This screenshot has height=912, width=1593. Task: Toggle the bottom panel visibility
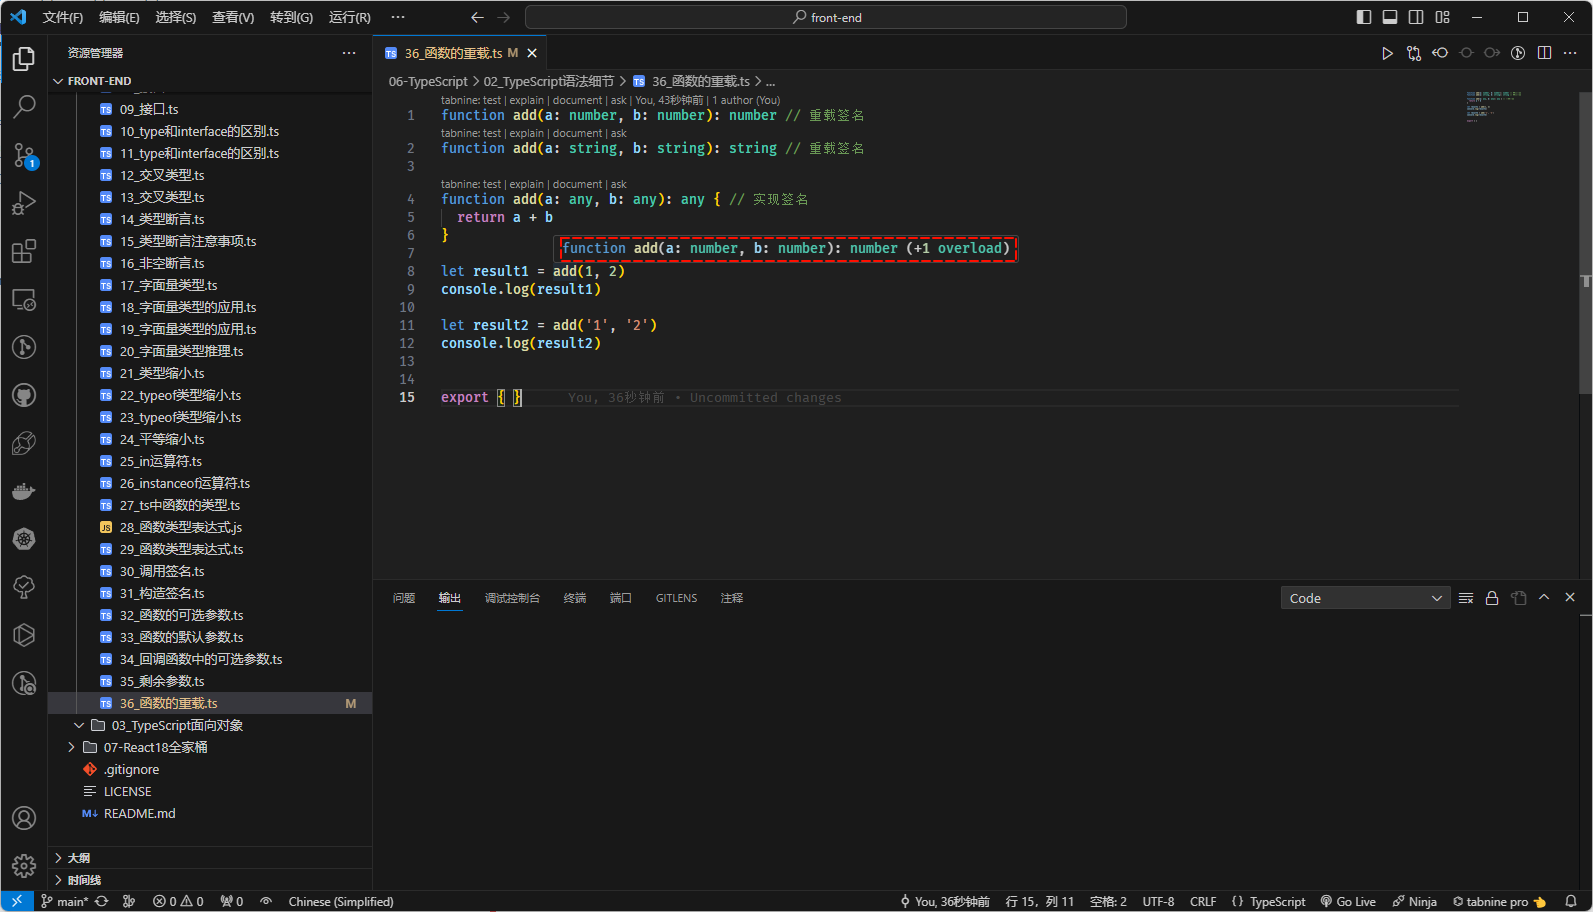coord(1389,17)
